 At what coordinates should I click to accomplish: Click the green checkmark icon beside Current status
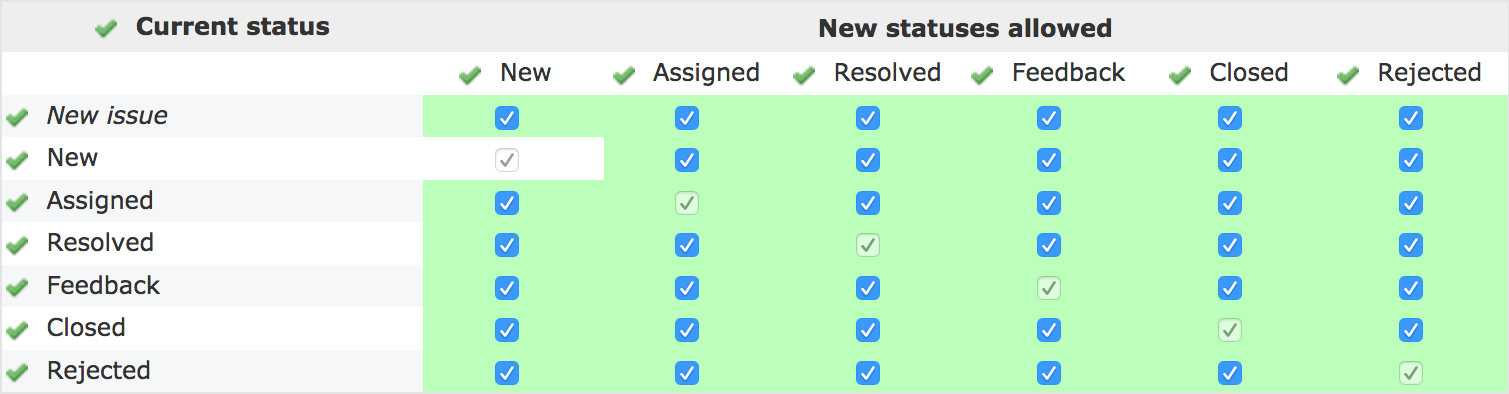coord(106,29)
